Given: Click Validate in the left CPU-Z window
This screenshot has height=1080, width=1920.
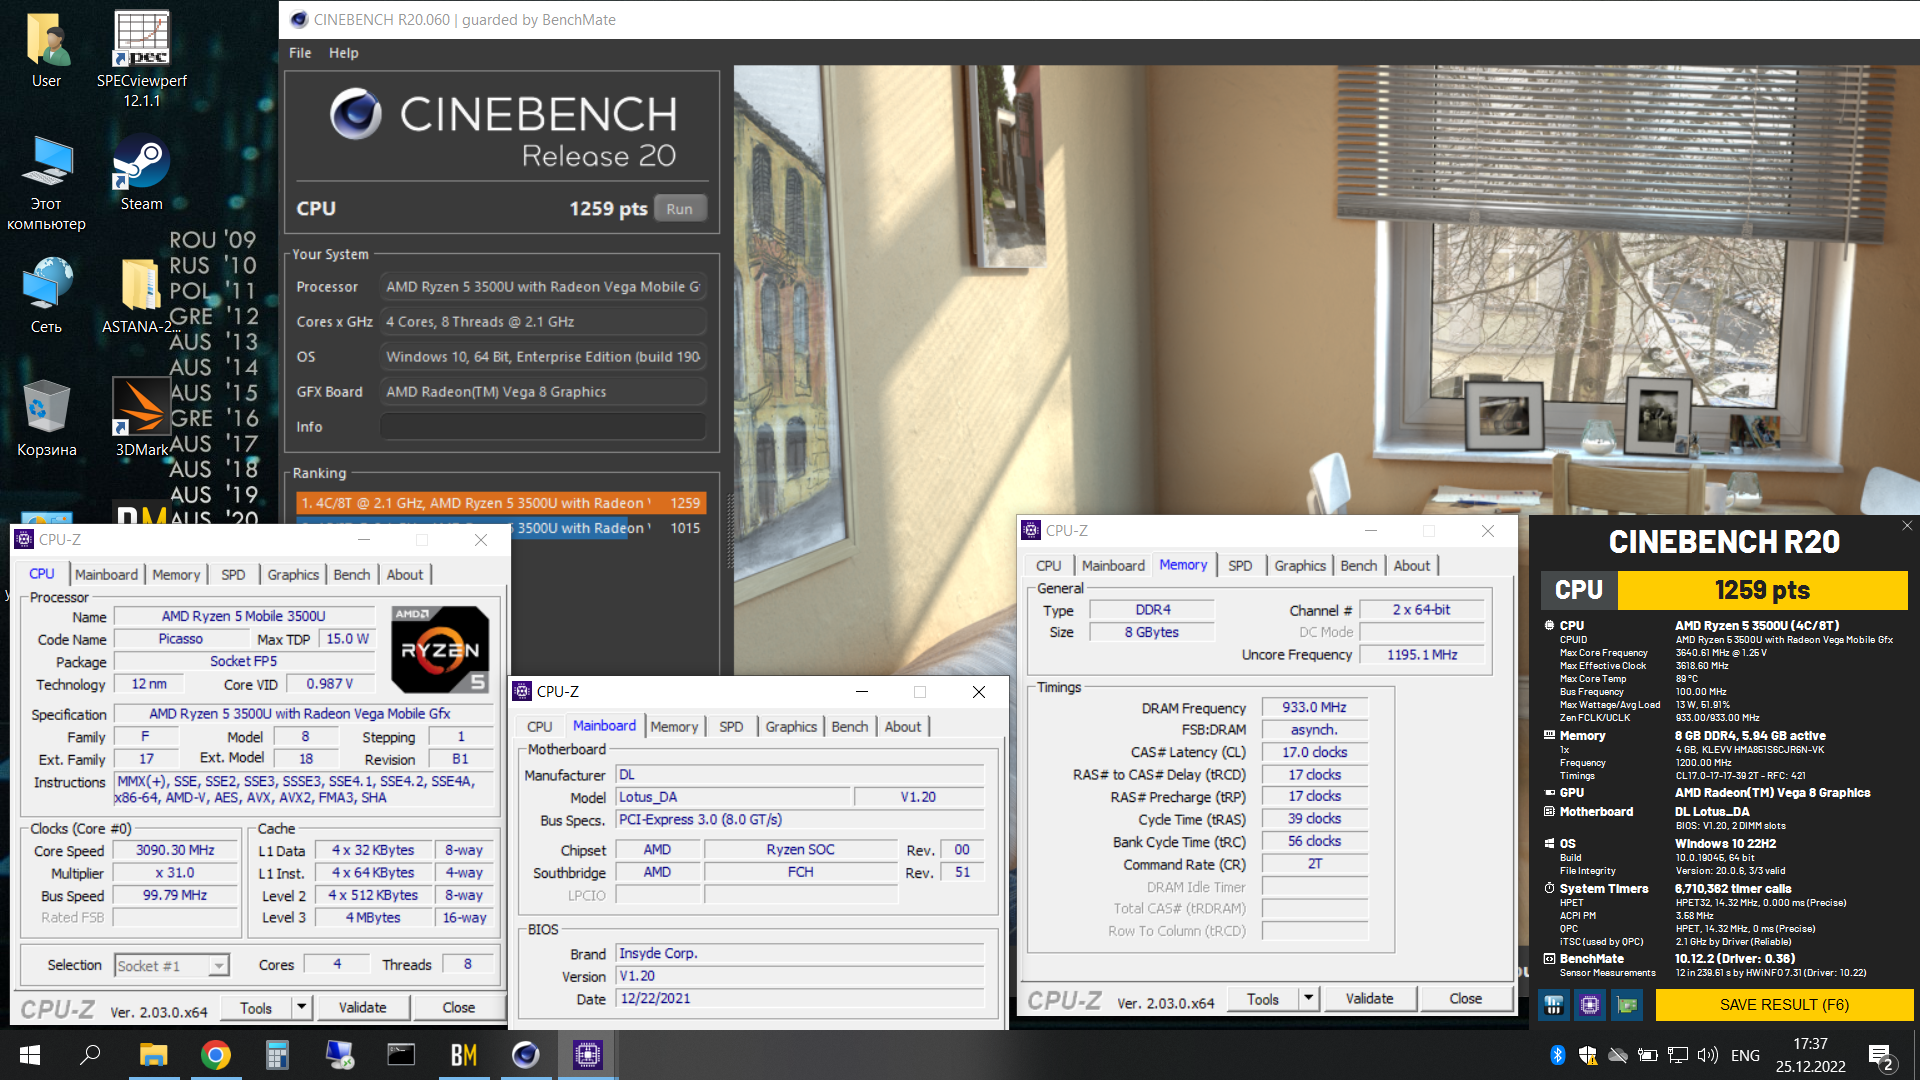Looking at the screenshot, I should (362, 1007).
